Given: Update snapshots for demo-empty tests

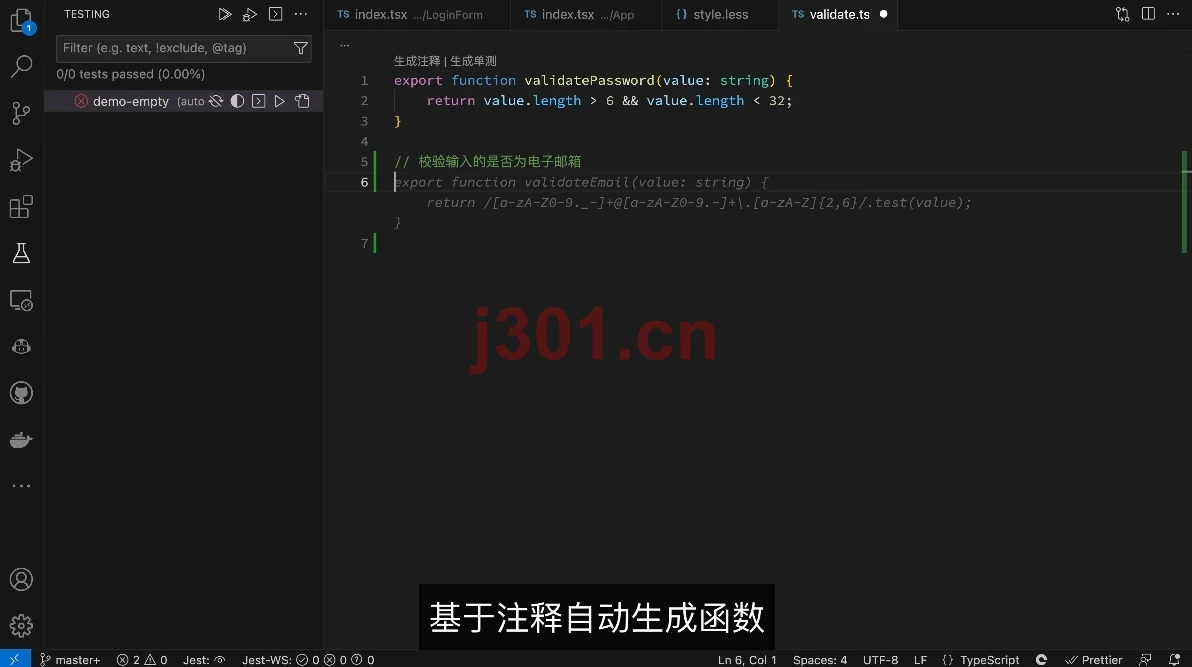Looking at the screenshot, I should pos(302,101).
